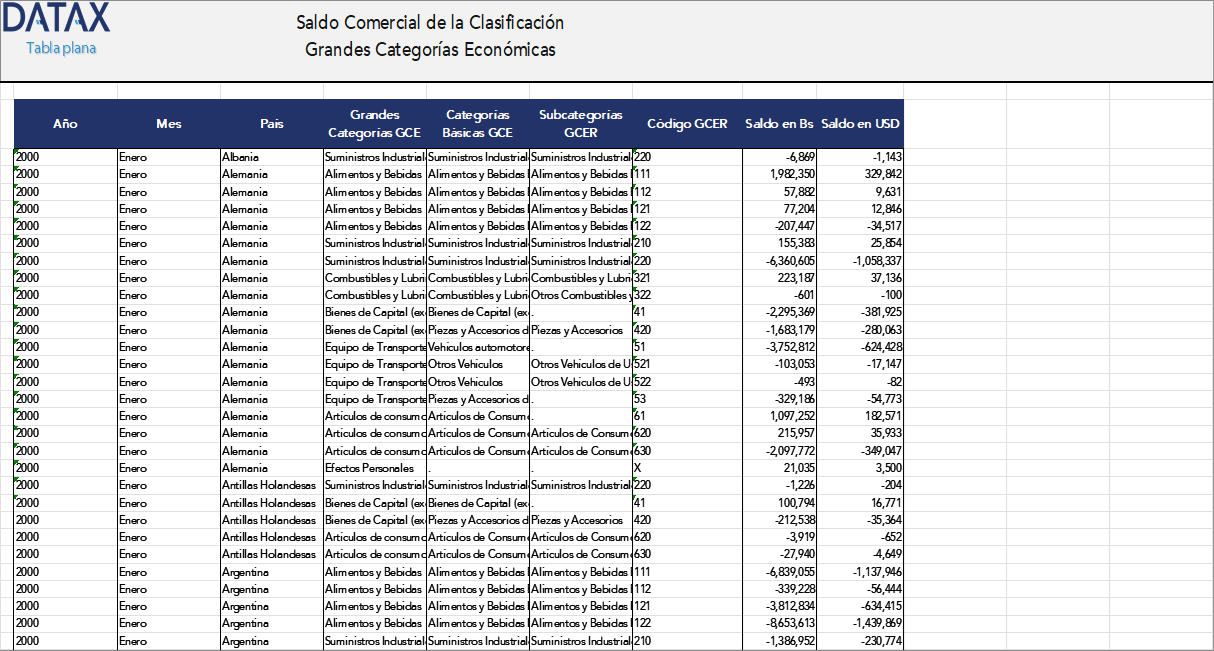The height and width of the screenshot is (651, 1214).
Task: Click the DATAX logo
Action: [x=55, y=20]
